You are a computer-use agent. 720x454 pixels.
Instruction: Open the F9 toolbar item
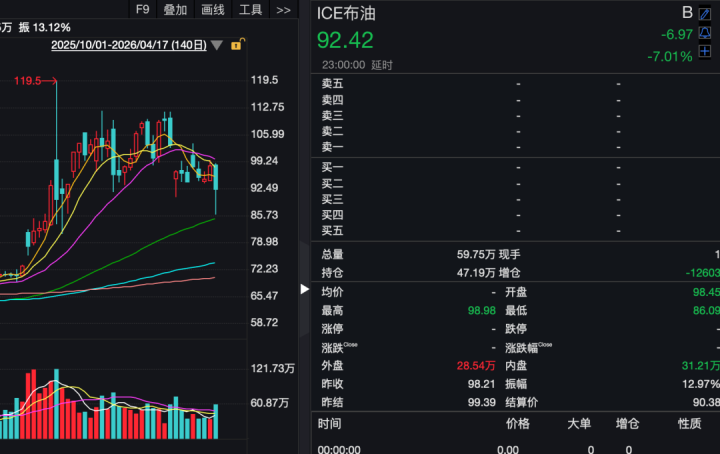(x=142, y=10)
